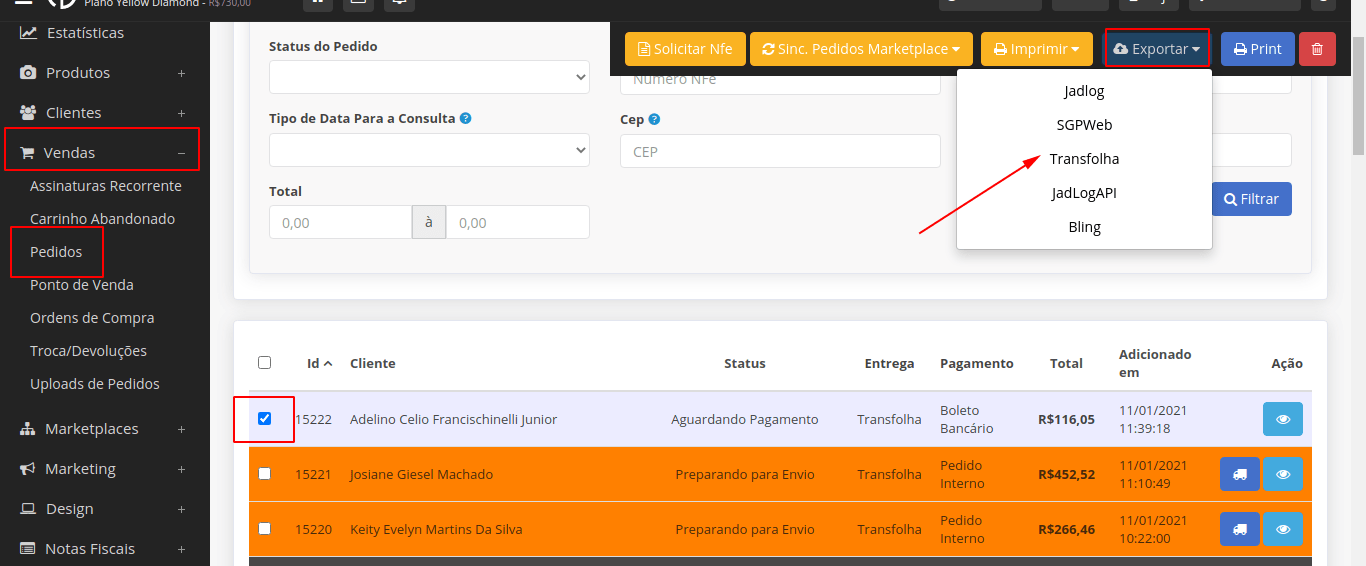This screenshot has width=1366, height=566.
Task: Click help icon beside Tipo de Data
Action: [466, 118]
